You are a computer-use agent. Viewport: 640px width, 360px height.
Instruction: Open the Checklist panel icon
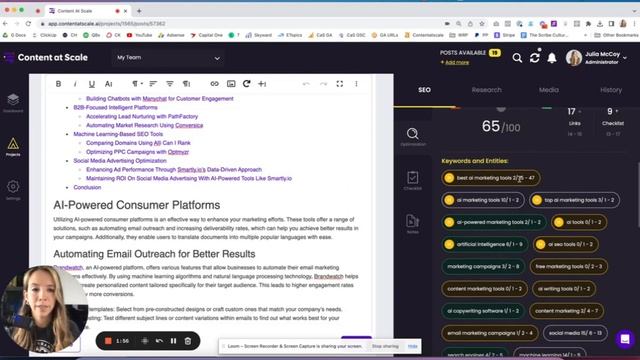click(413, 181)
